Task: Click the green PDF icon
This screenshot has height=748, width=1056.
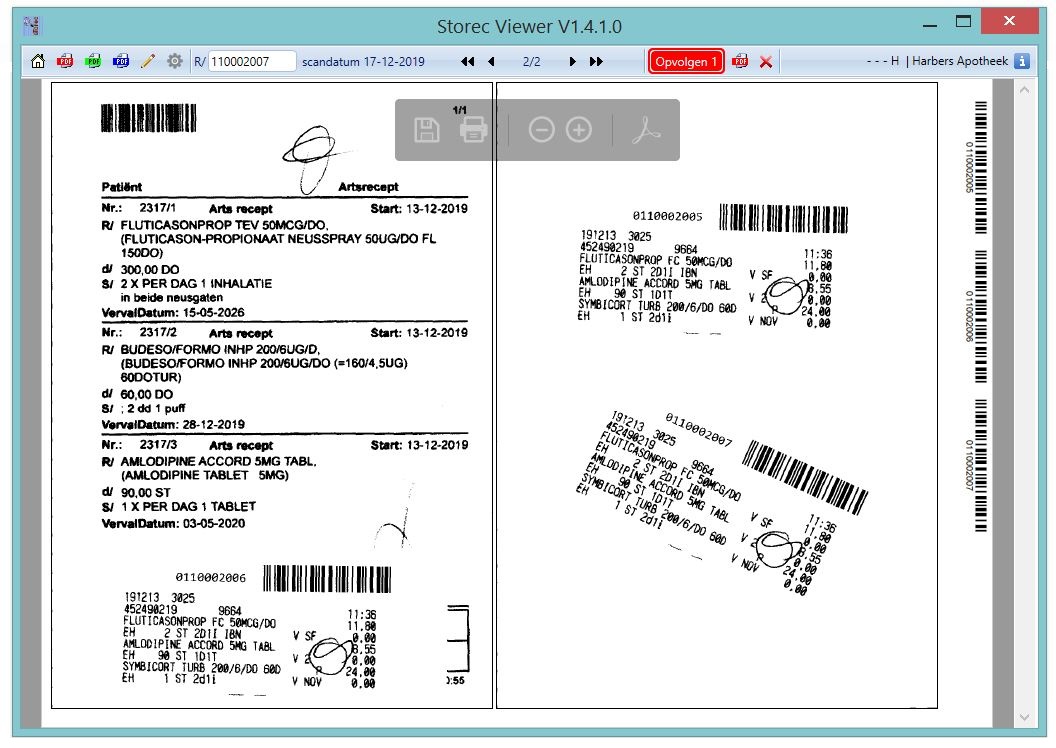Action: coord(93,61)
